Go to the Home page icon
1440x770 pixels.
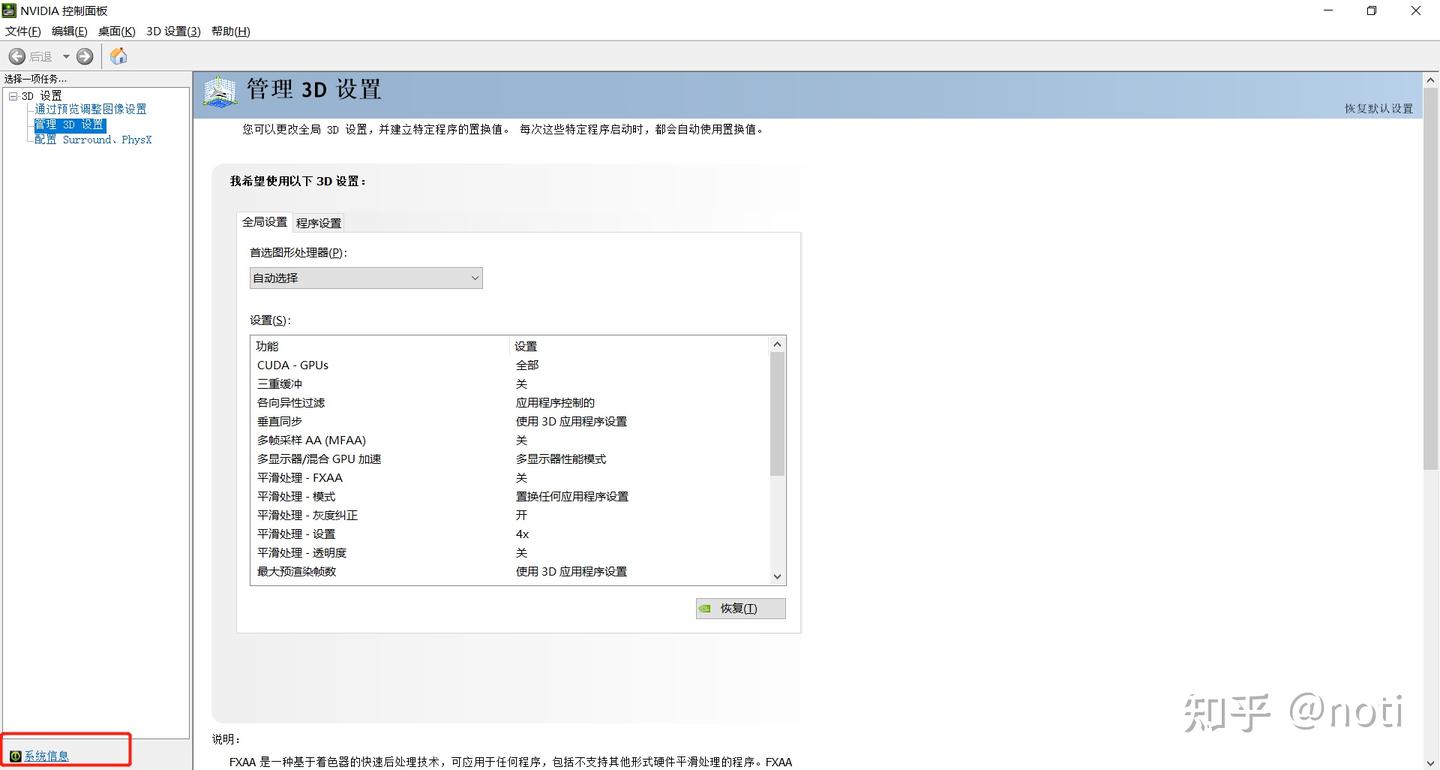pyautogui.click(x=119, y=56)
